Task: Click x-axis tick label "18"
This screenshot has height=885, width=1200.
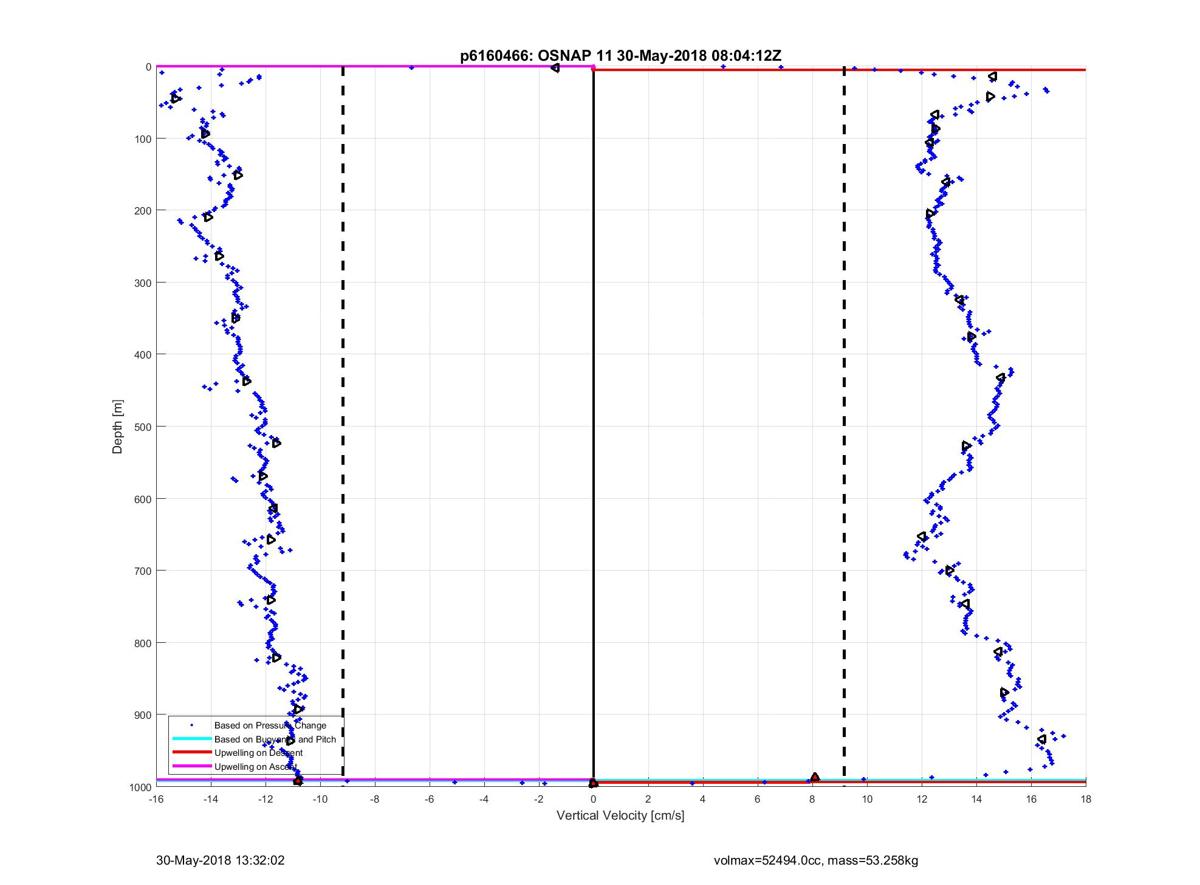Action: pos(1086,799)
